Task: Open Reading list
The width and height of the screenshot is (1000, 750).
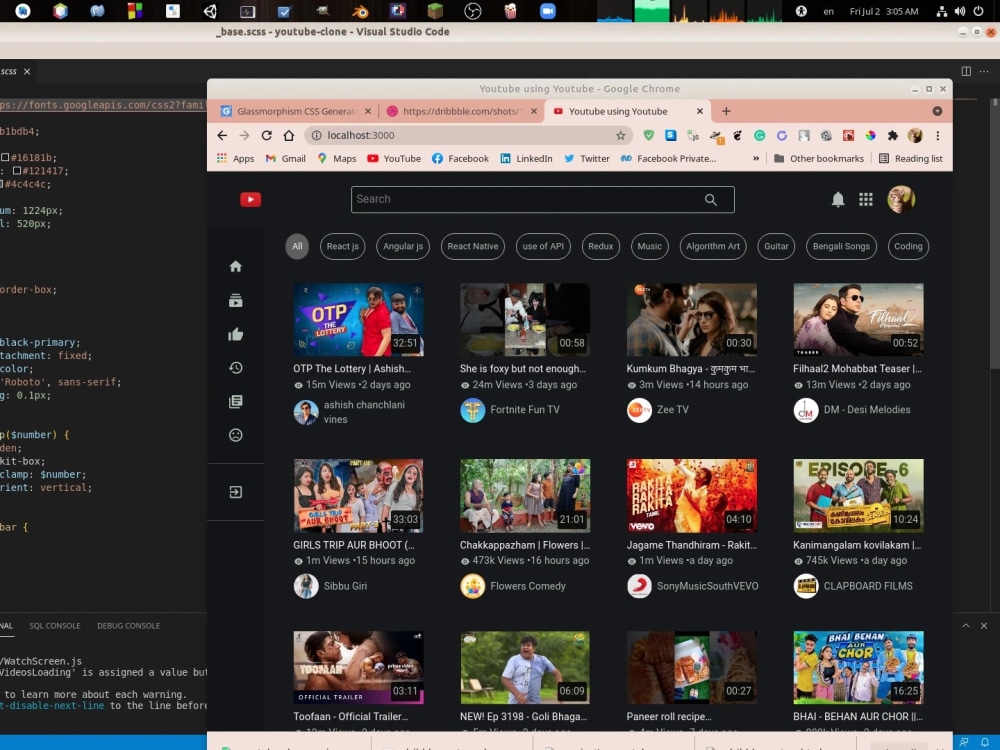Action: coord(911,158)
